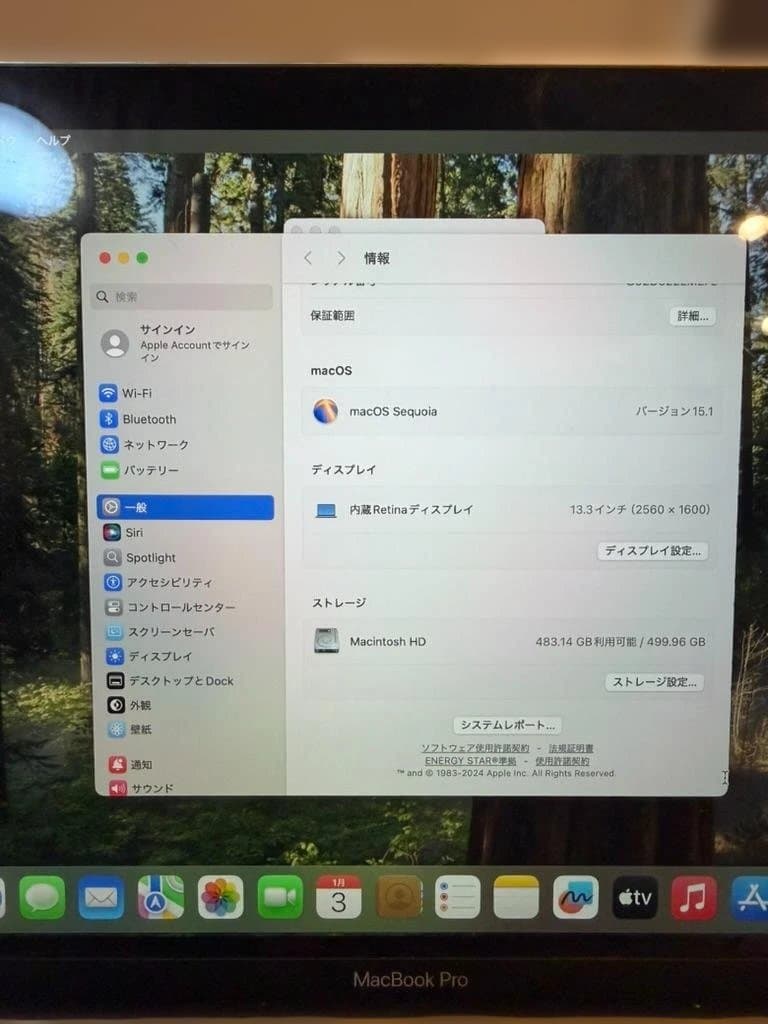The image size is (768, 1024).
Task: Open Maps from the Dock
Action: pyautogui.click(x=161, y=897)
